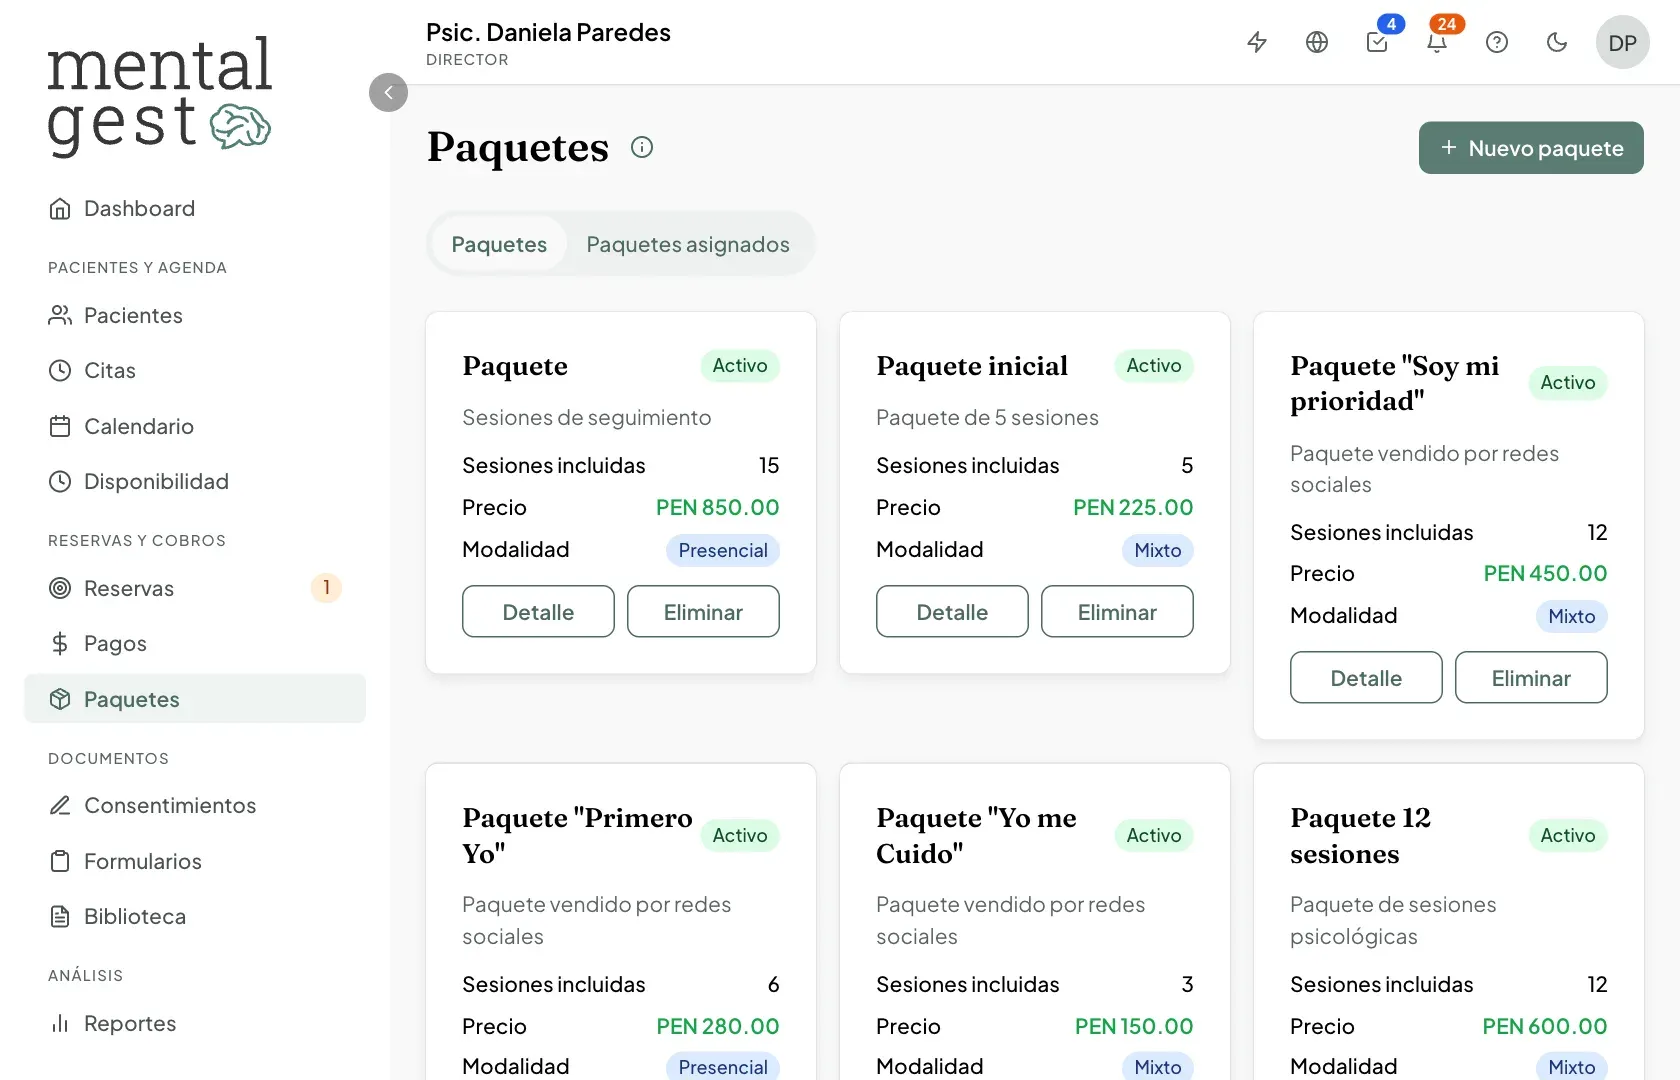Click Eliminar on the Sesiones de seguimiento package
The width and height of the screenshot is (1680, 1080).
click(703, 612)
